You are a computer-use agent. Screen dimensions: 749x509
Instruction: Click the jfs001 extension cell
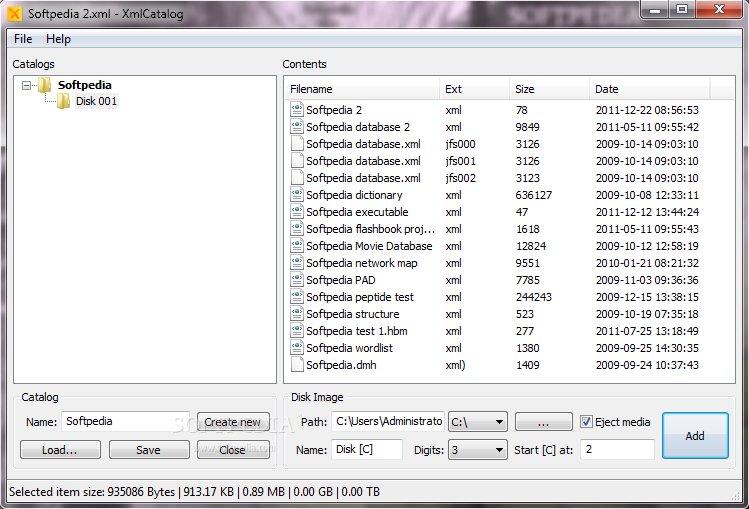(460, 161)
